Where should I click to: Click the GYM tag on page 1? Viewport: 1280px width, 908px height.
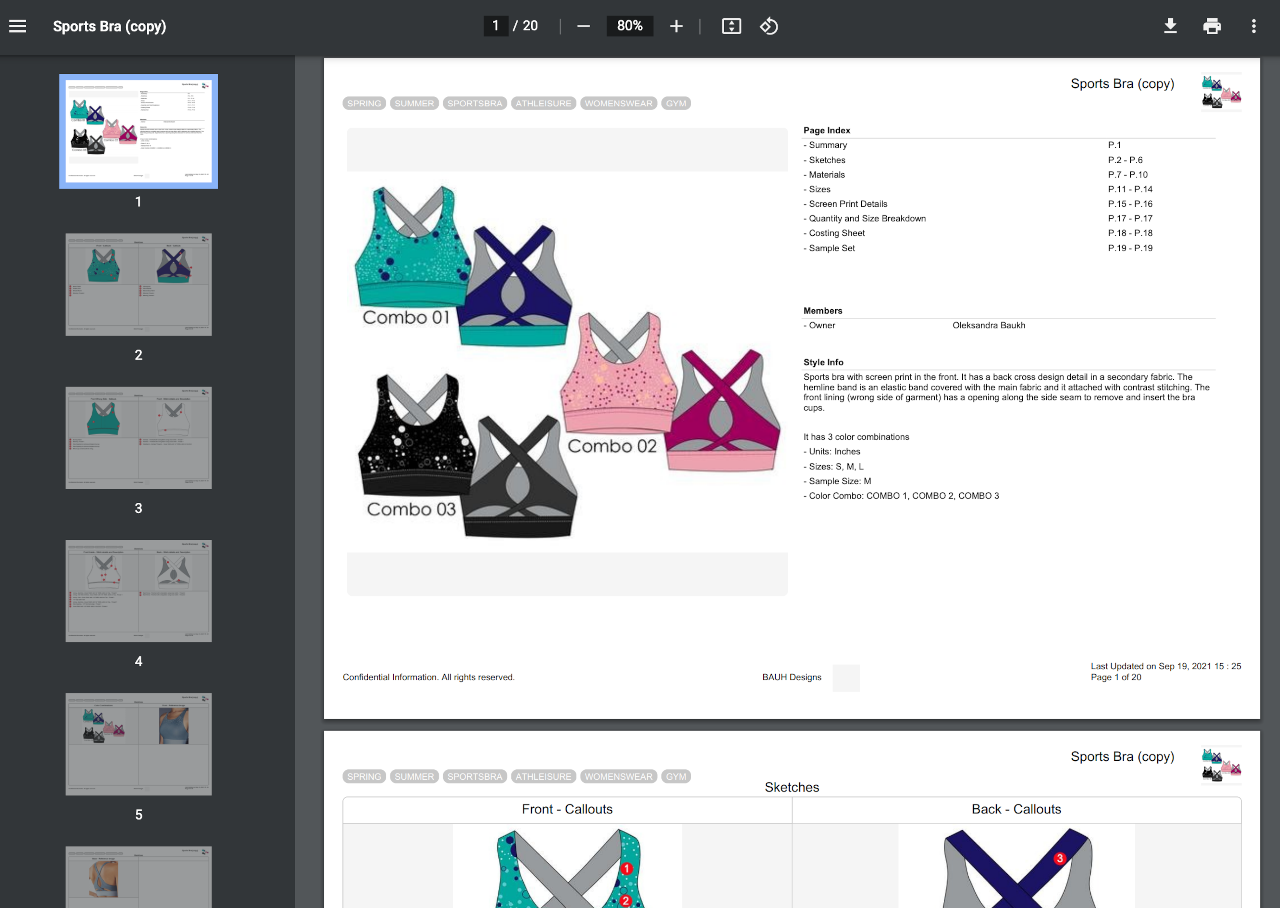[677, 103]
